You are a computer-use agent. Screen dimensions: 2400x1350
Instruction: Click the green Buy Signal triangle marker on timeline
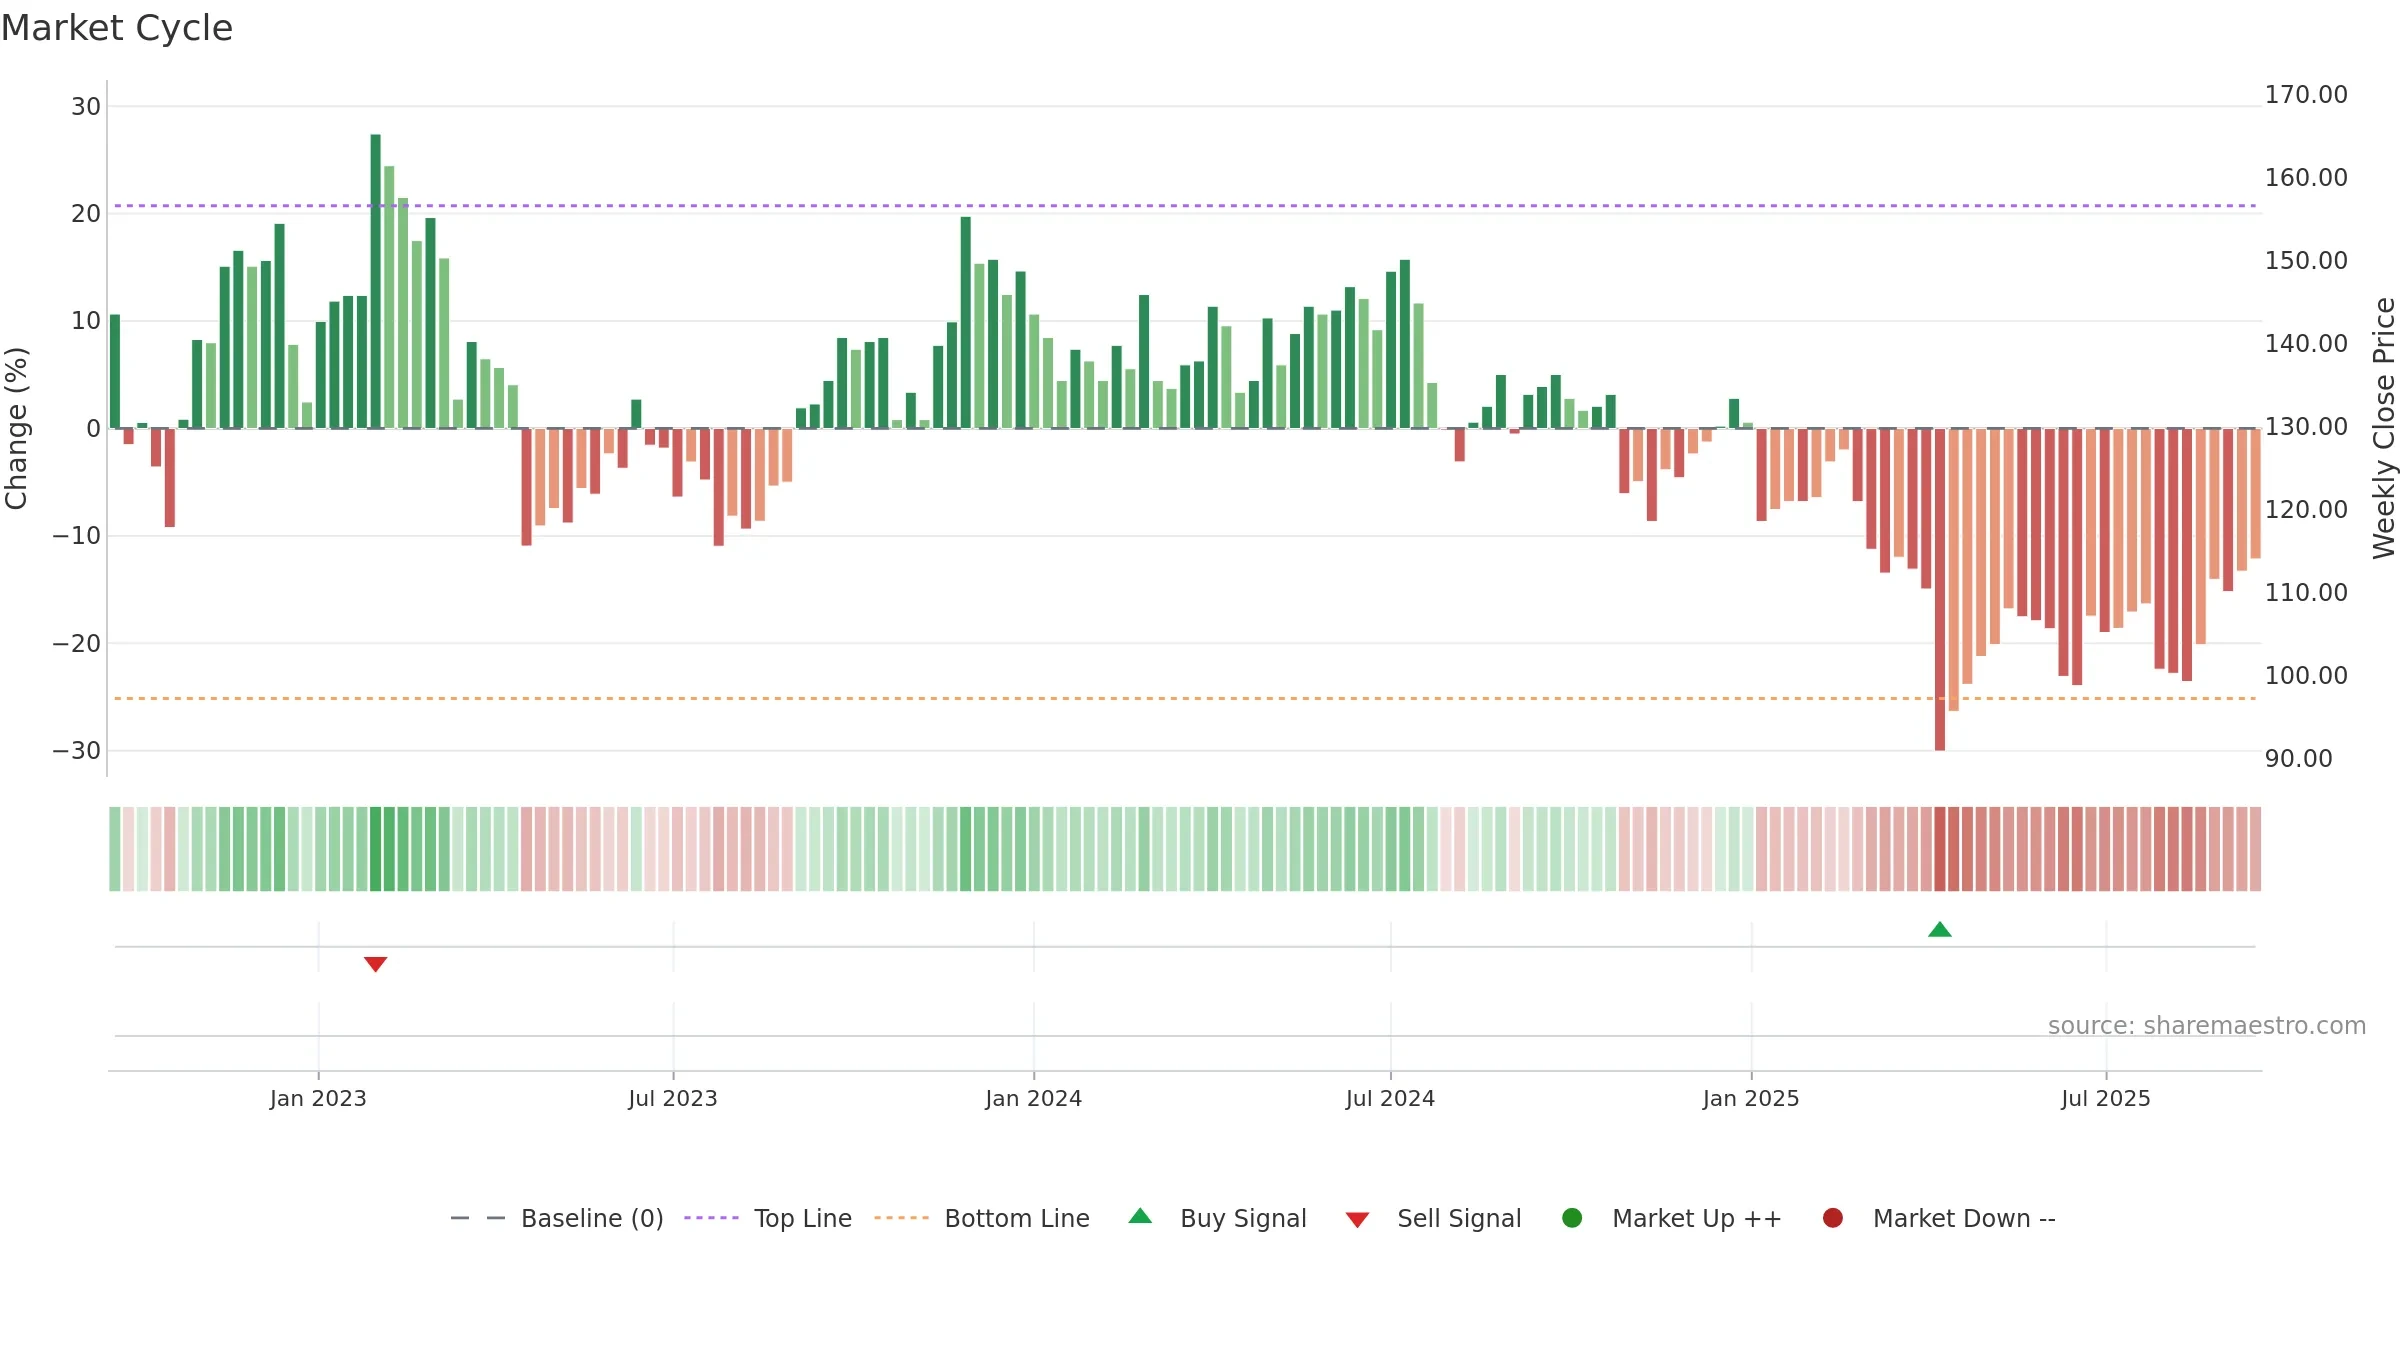coord(1940,930)
